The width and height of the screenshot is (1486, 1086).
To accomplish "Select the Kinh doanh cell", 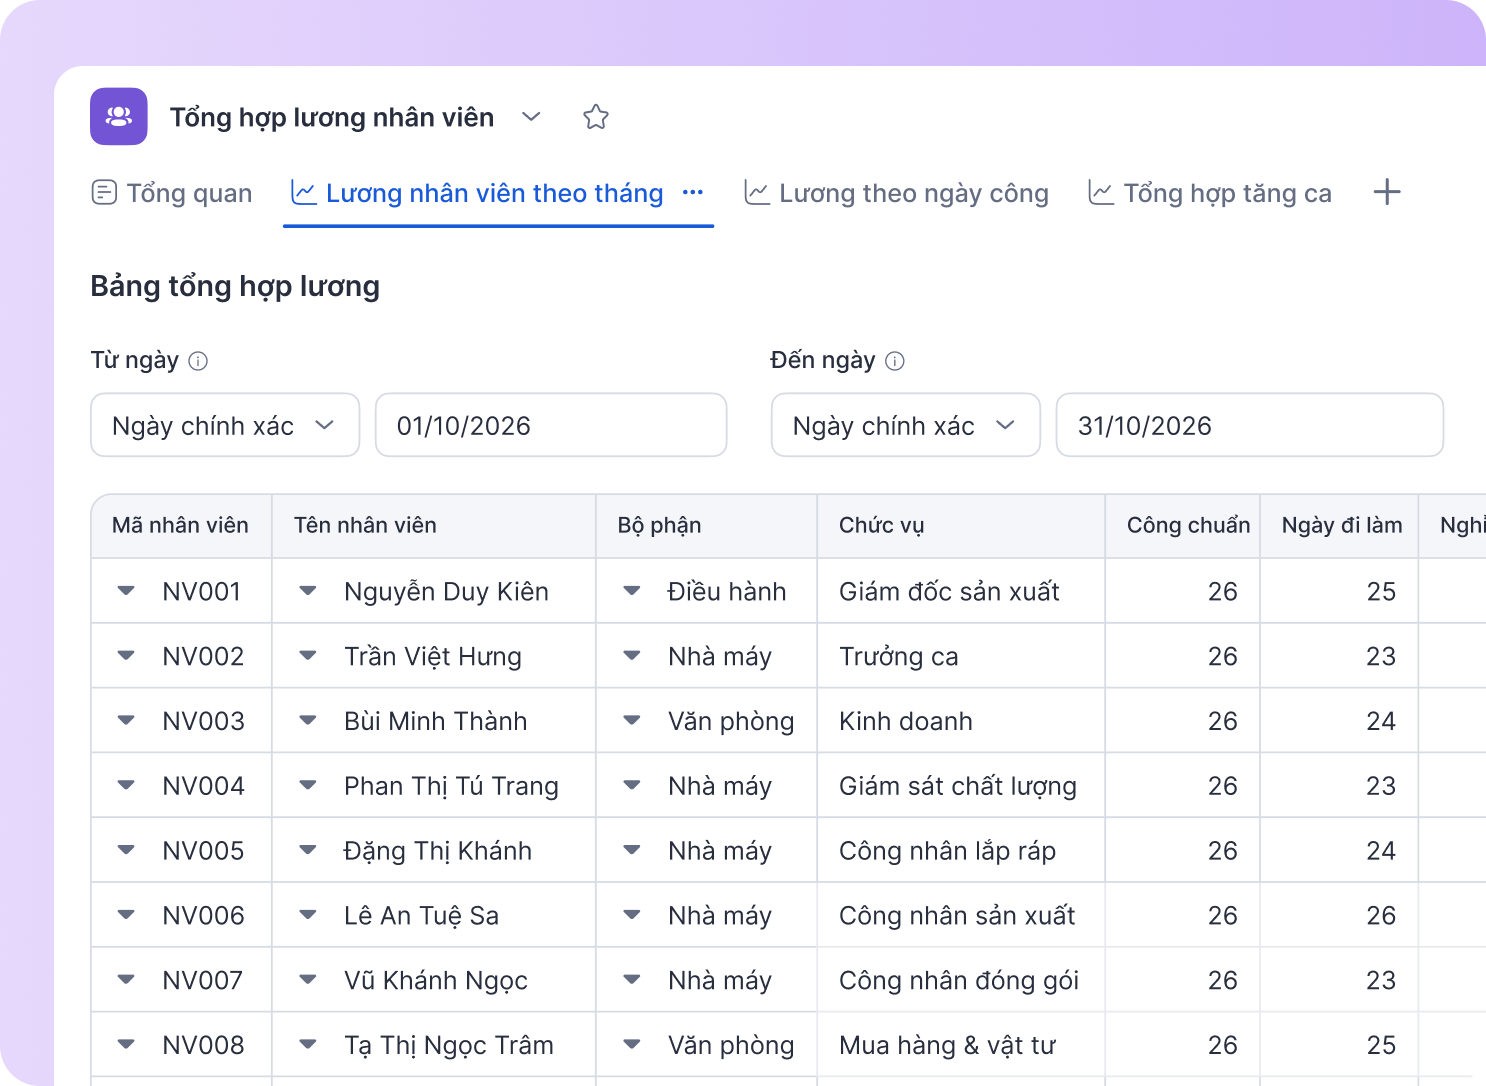I will pyautogui.click(x=961, y=721).
